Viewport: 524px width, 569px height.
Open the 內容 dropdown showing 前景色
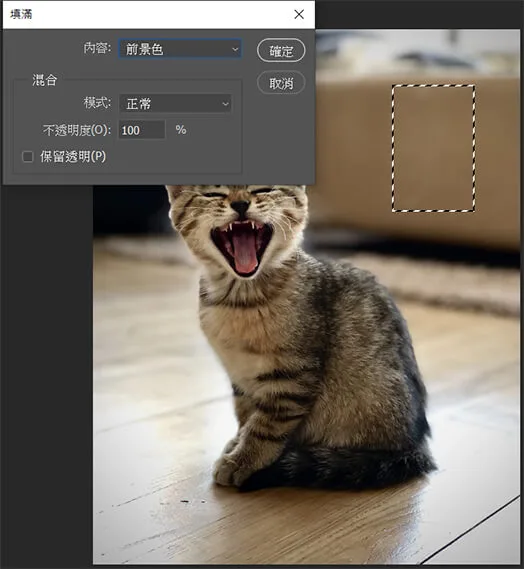[180, 49]
